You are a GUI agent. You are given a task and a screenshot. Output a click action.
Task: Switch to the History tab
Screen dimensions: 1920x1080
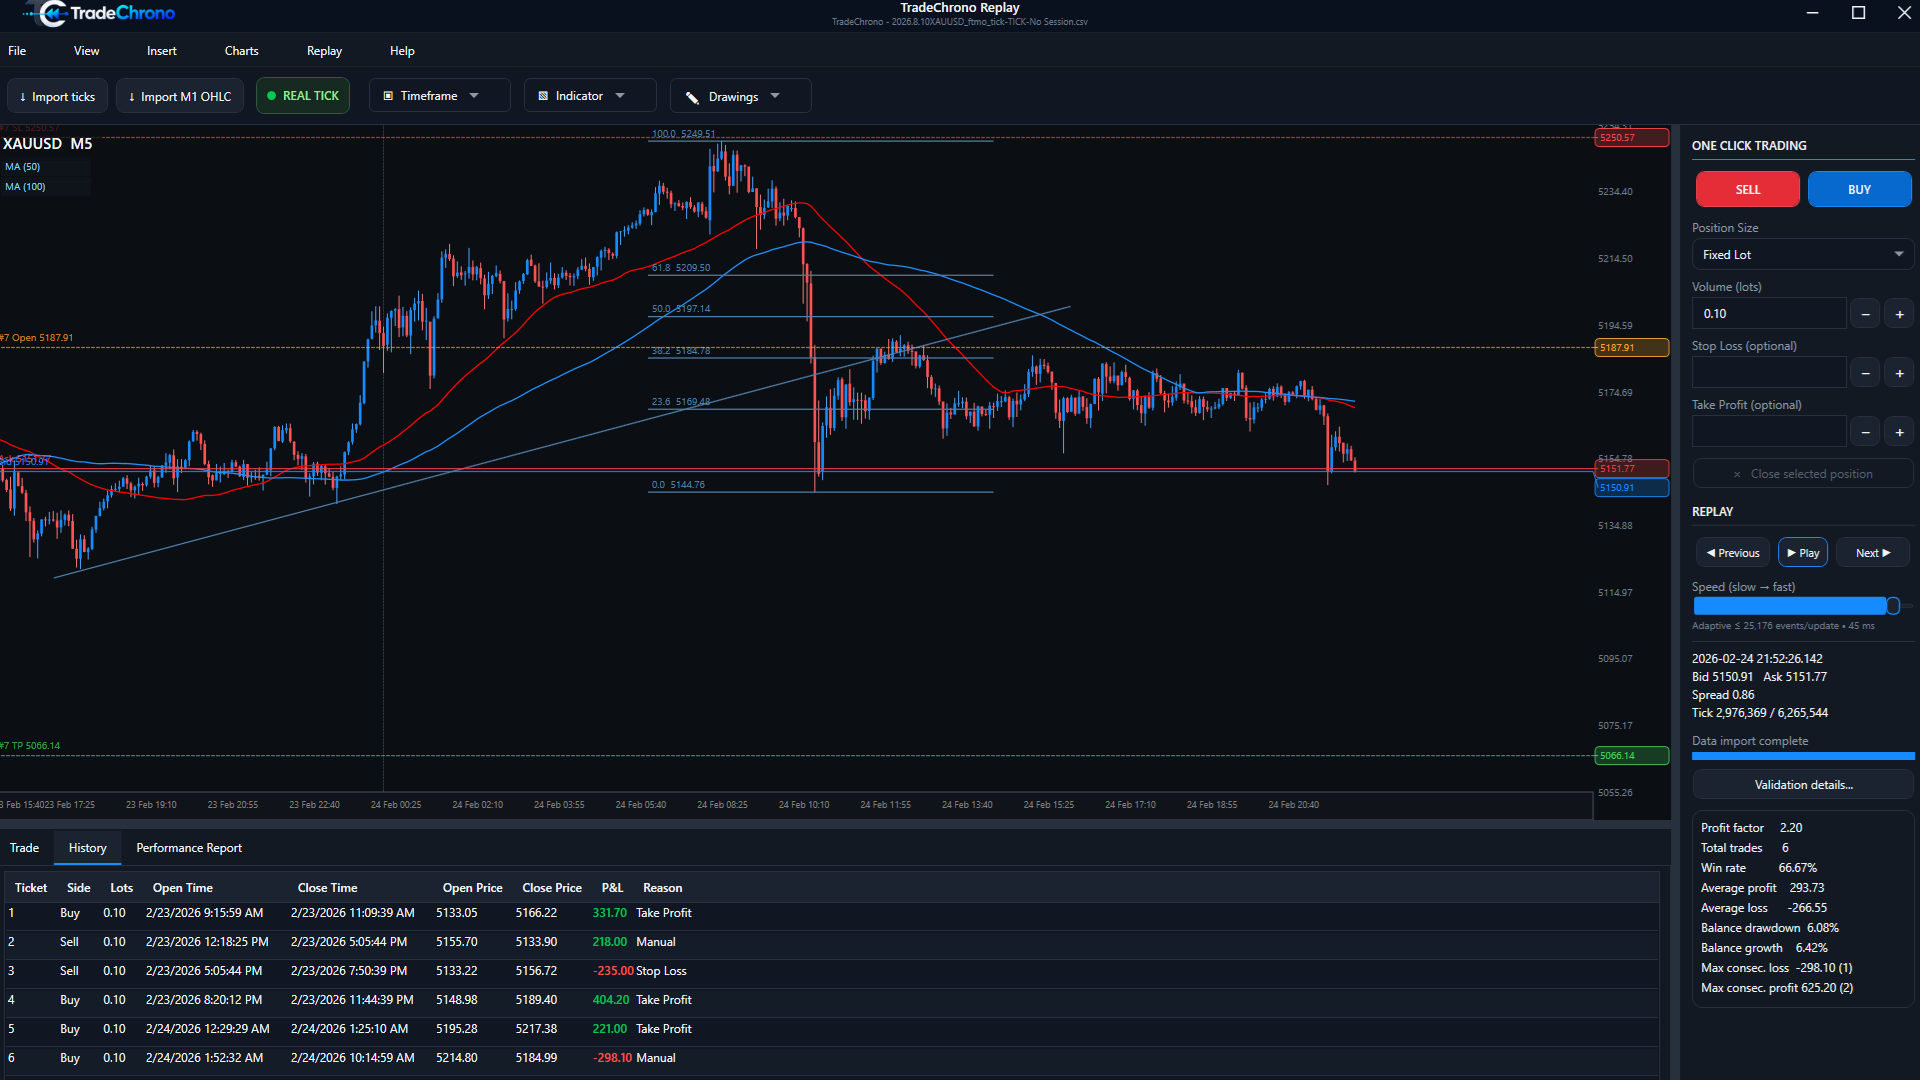[x=88, y=848]
